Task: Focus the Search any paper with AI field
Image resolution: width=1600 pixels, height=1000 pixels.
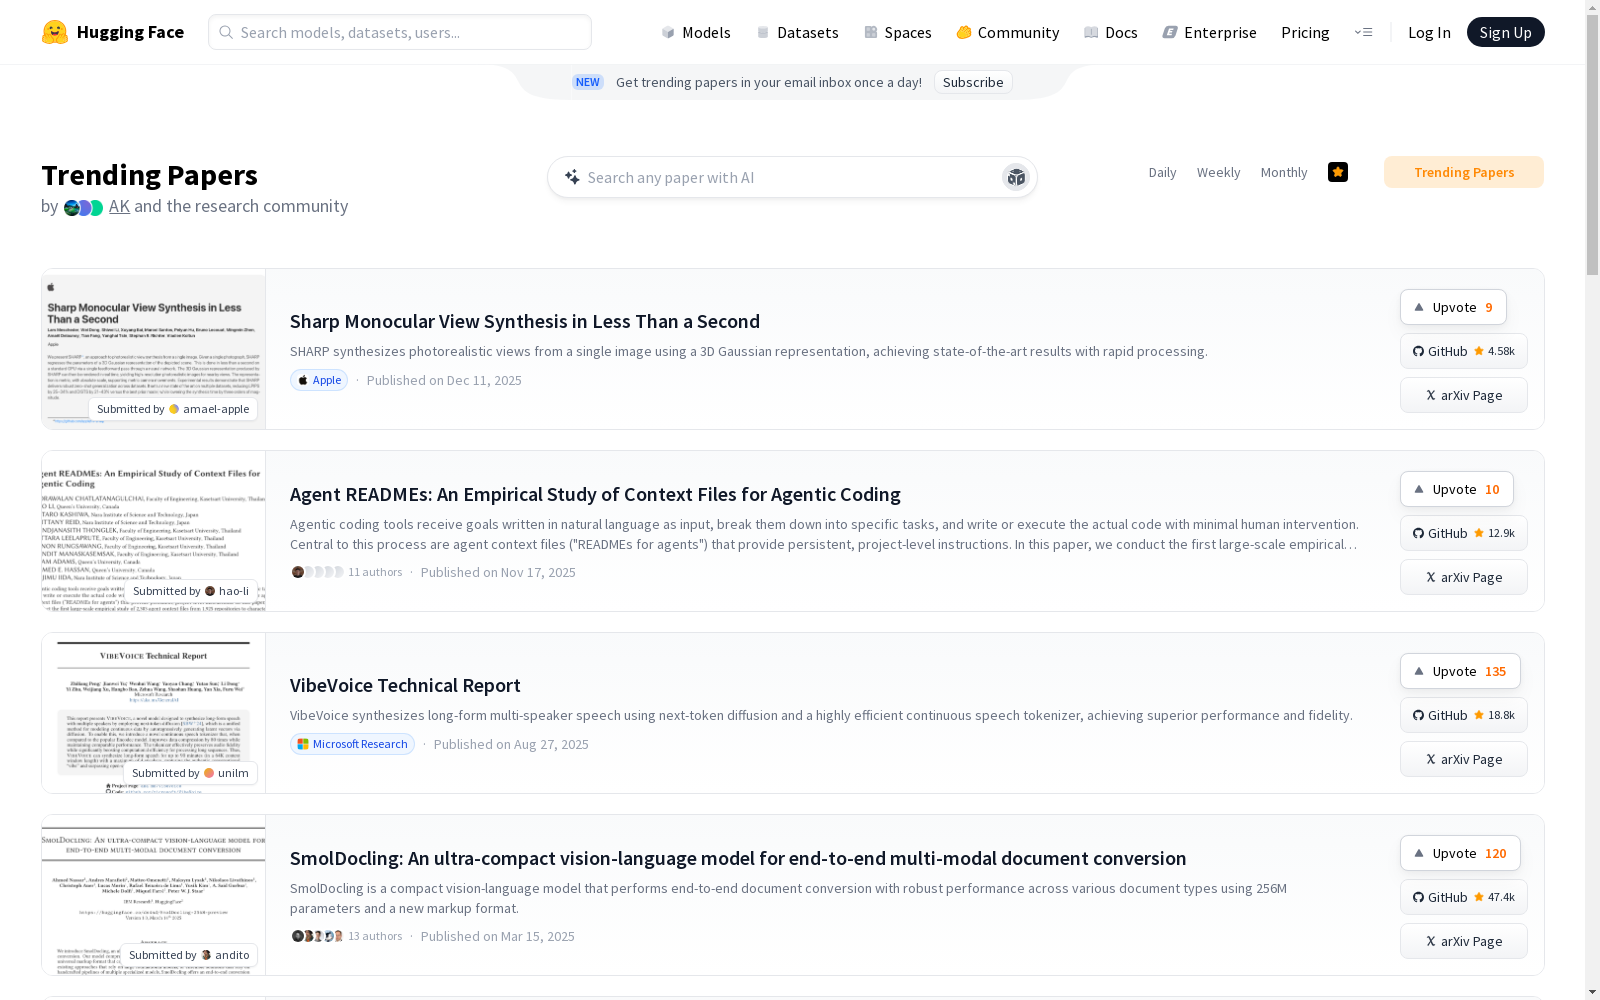Action: [792, 177]
